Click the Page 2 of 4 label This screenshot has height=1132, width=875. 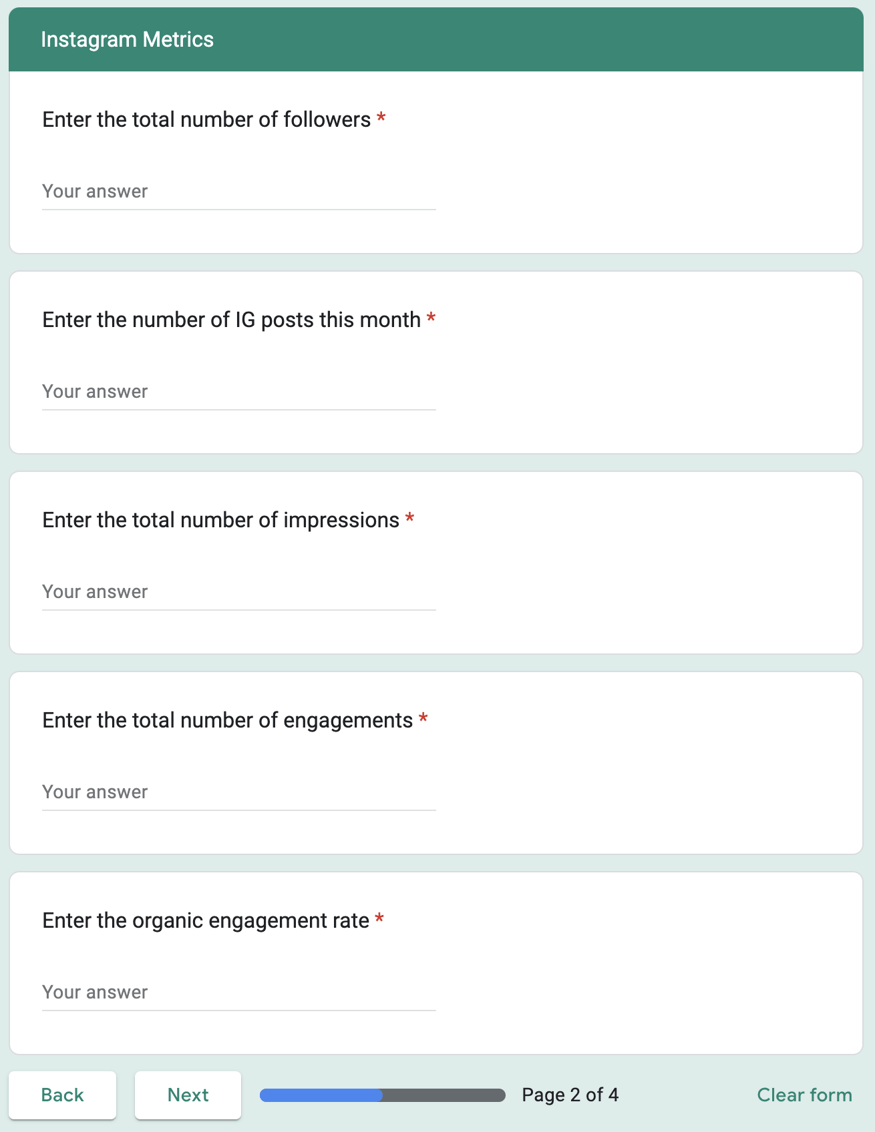(570, 1095)
